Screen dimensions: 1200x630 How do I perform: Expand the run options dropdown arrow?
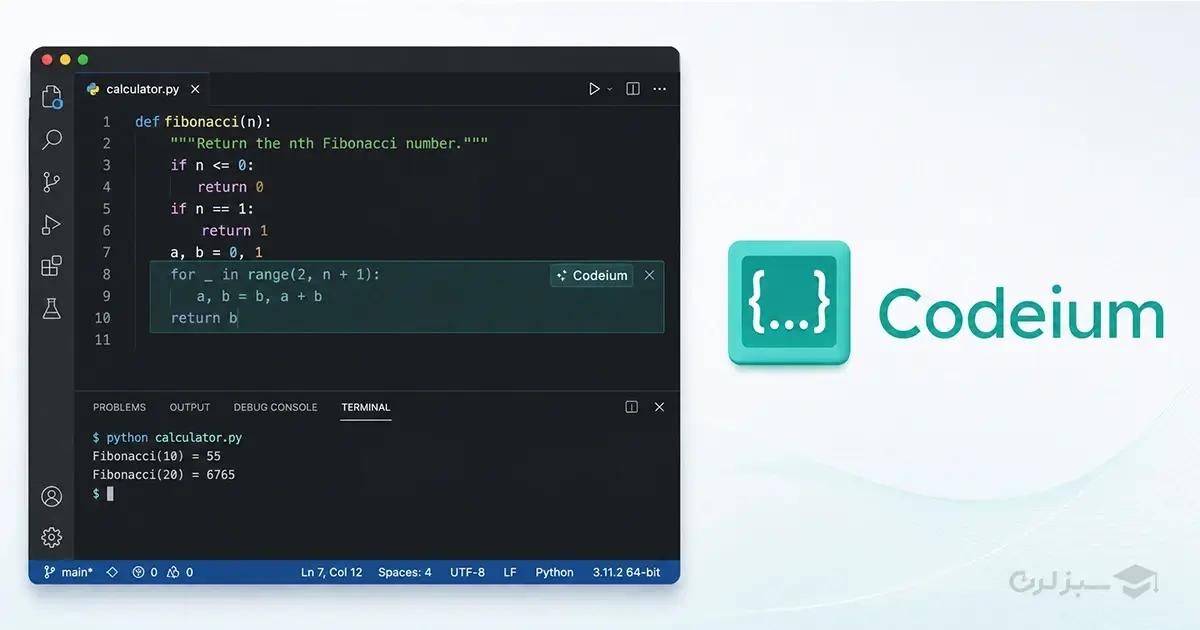(x=610, y=89)
